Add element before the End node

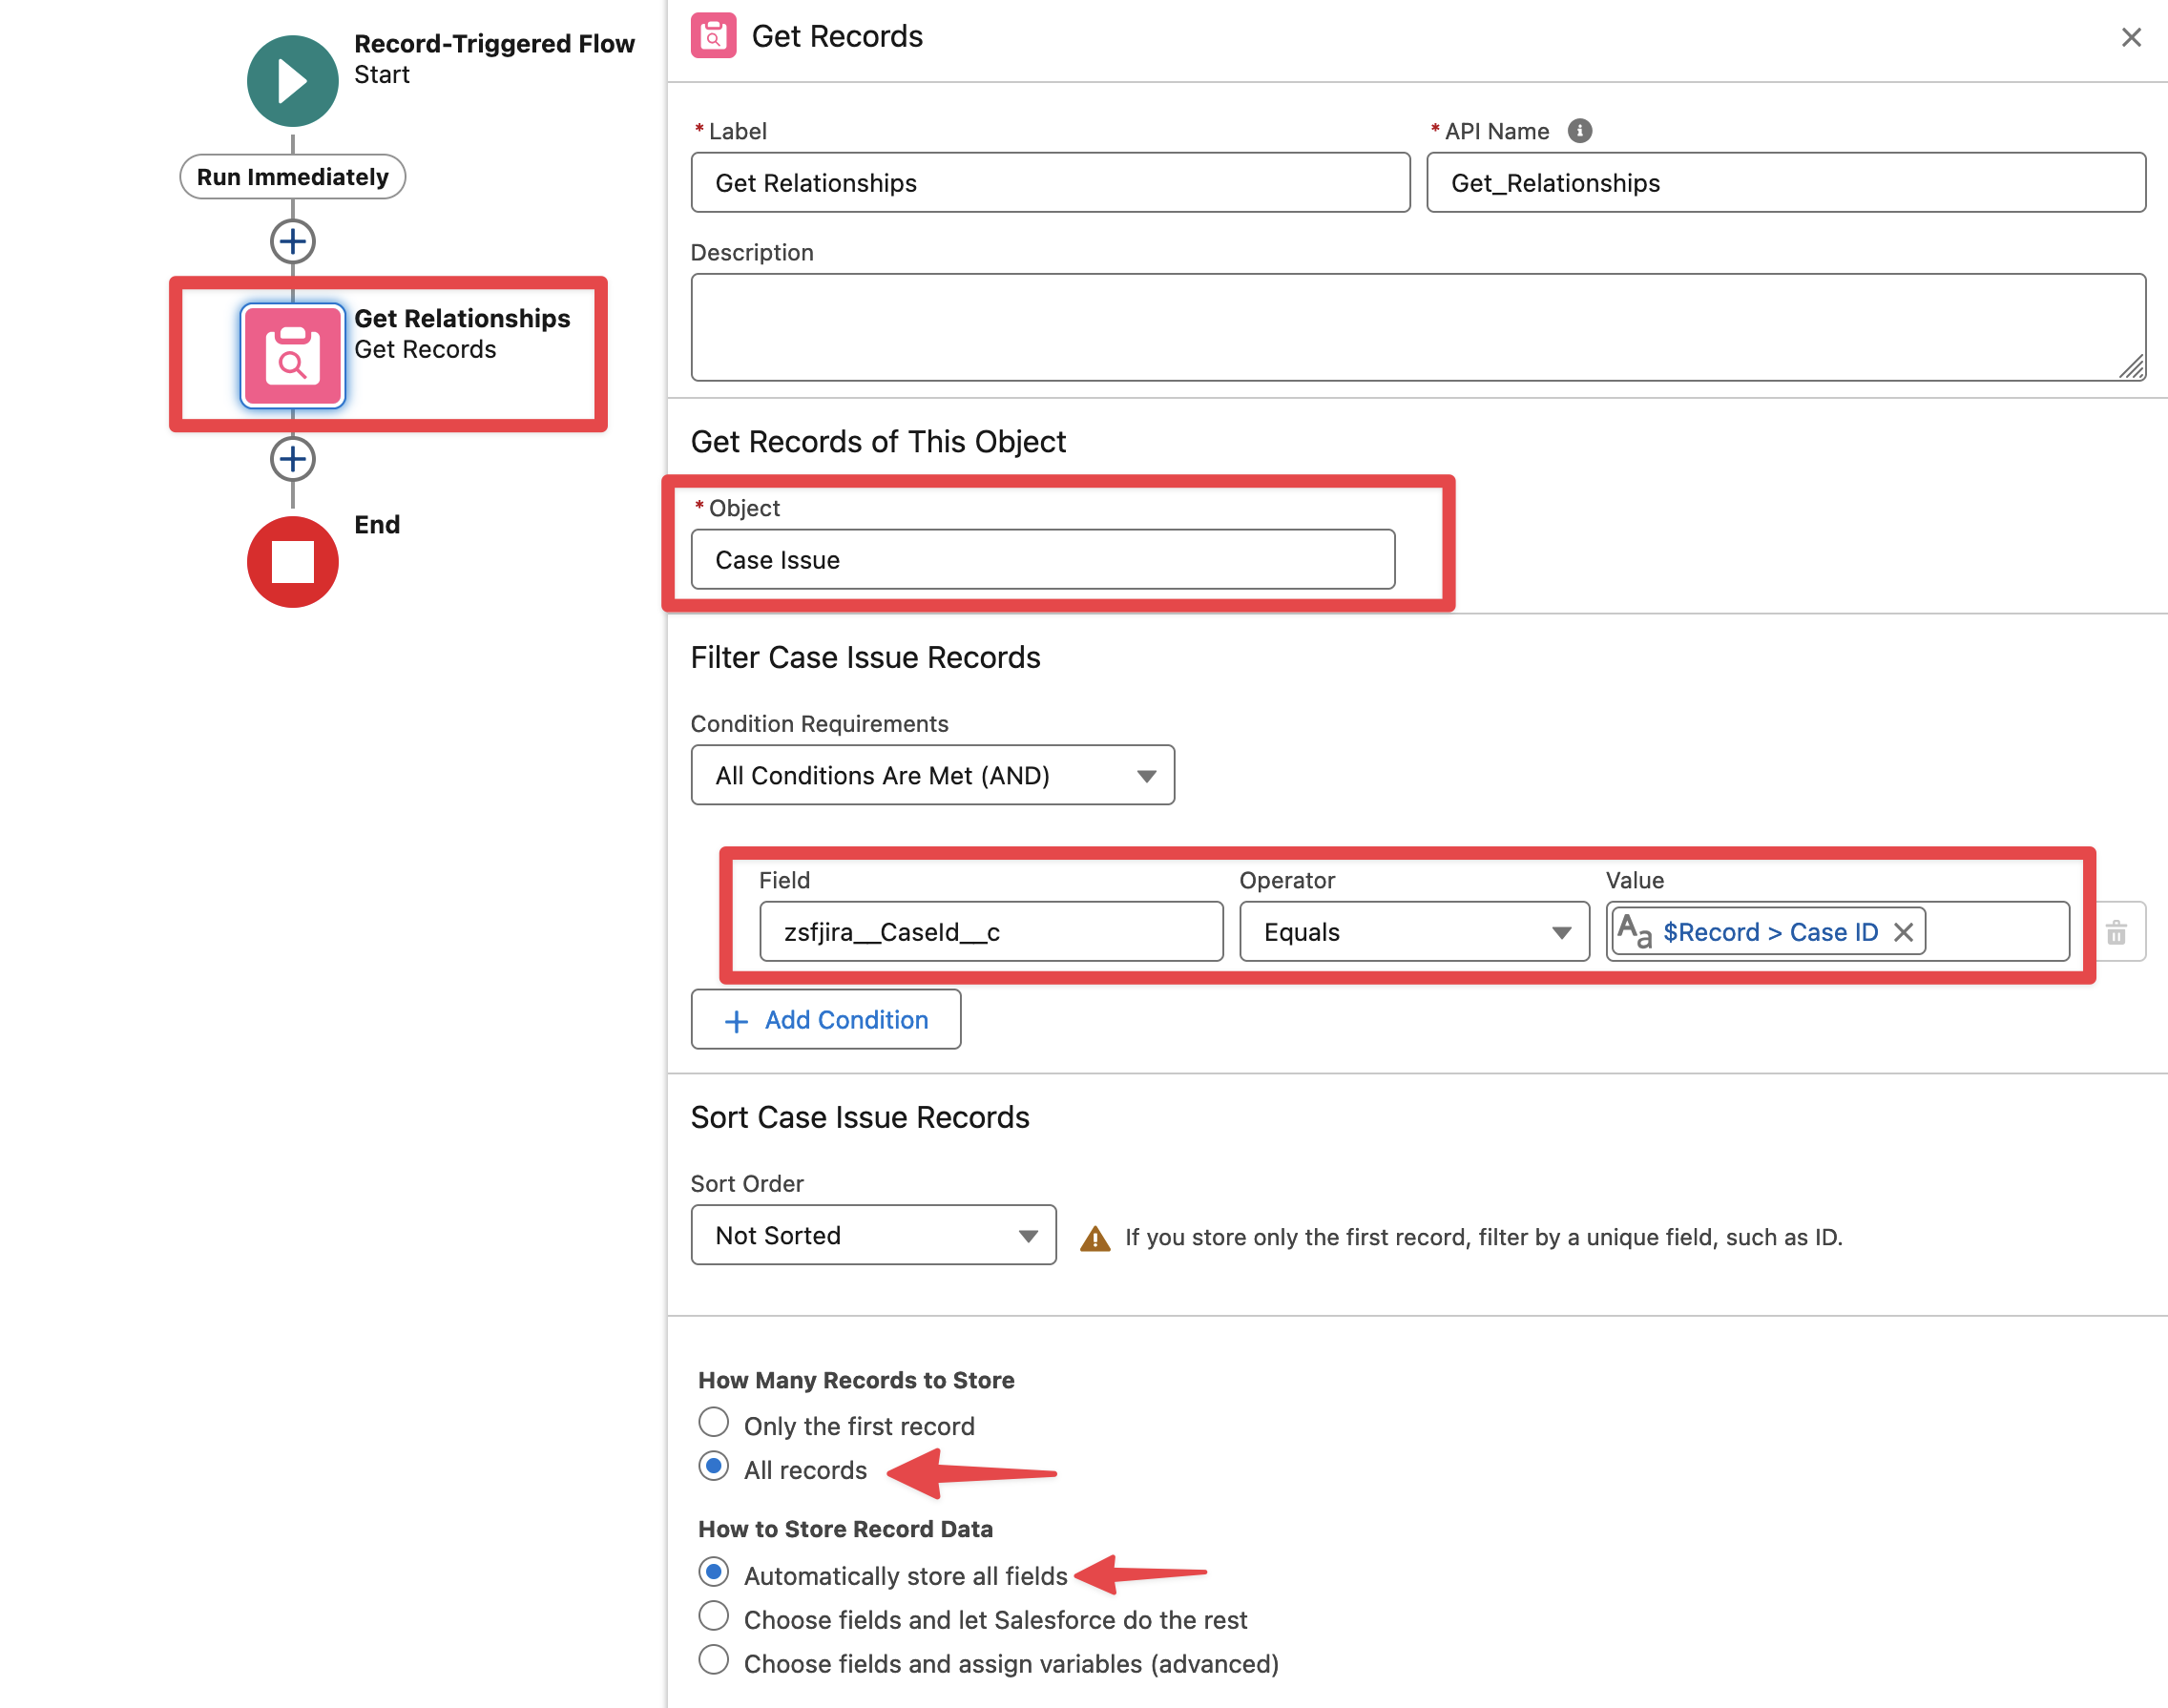(292, 459)
